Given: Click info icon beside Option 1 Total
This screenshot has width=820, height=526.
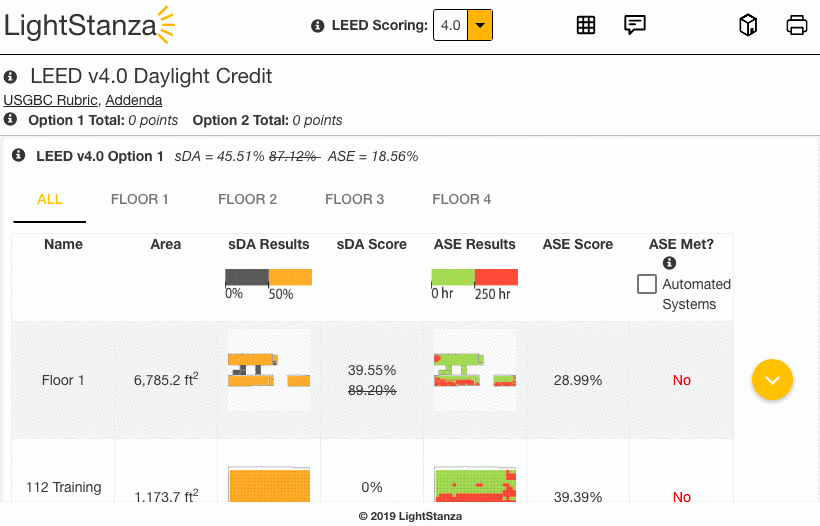Looking at the screenshot, I should pos(10,119).
